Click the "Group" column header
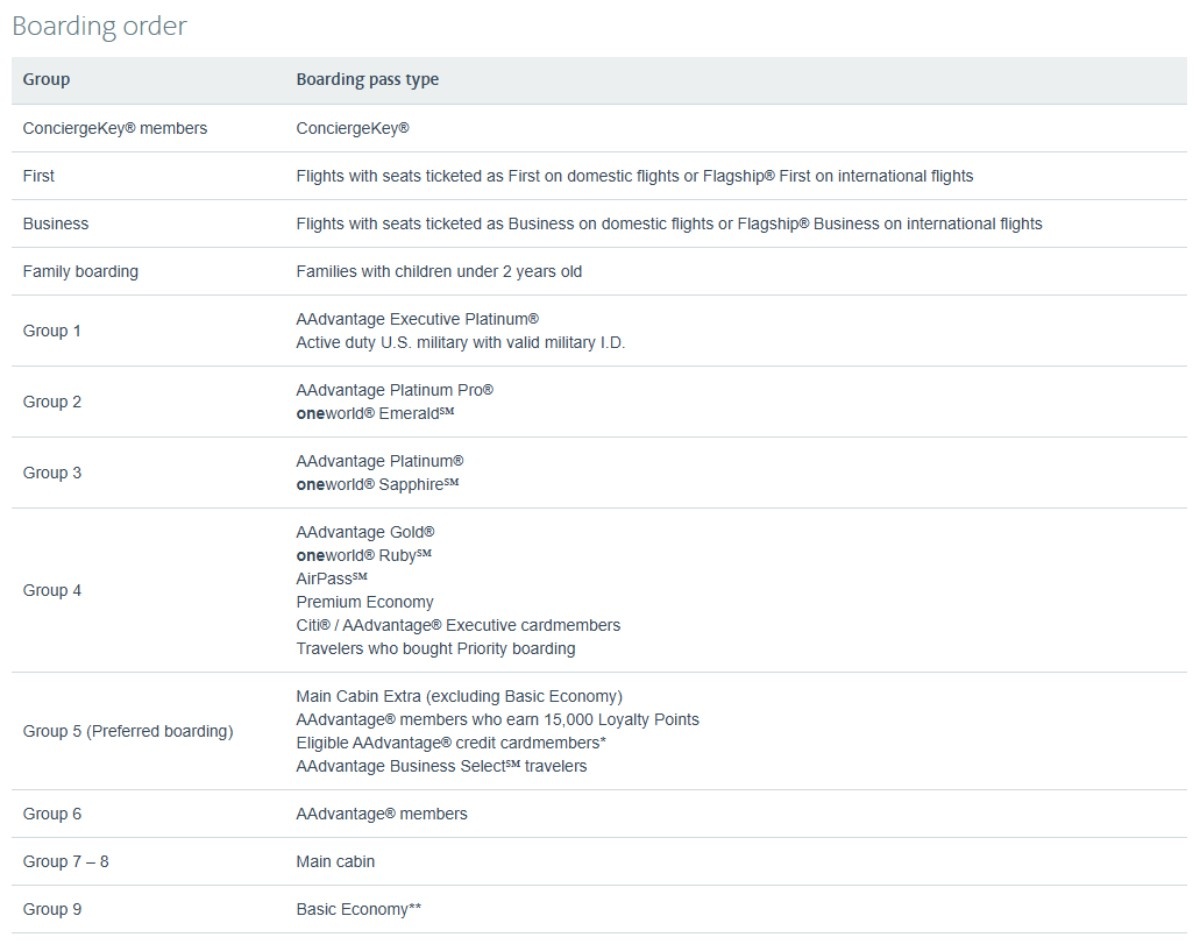 pos(46,80)
